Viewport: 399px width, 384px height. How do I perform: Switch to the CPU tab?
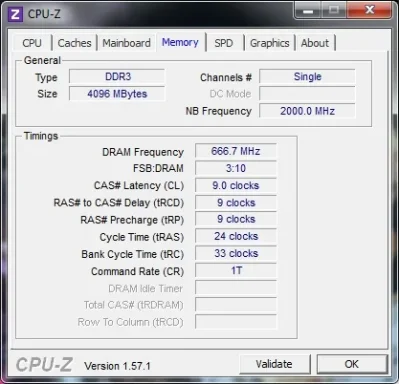click(32, 43)
